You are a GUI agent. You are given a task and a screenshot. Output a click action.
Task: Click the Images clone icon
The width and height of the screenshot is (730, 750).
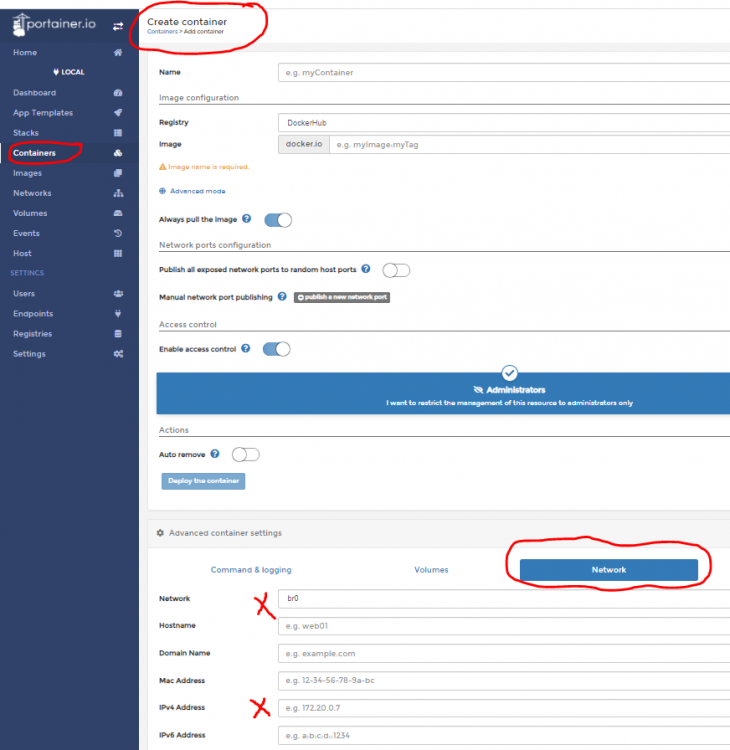pyautogui.click(x=118, y=173)
